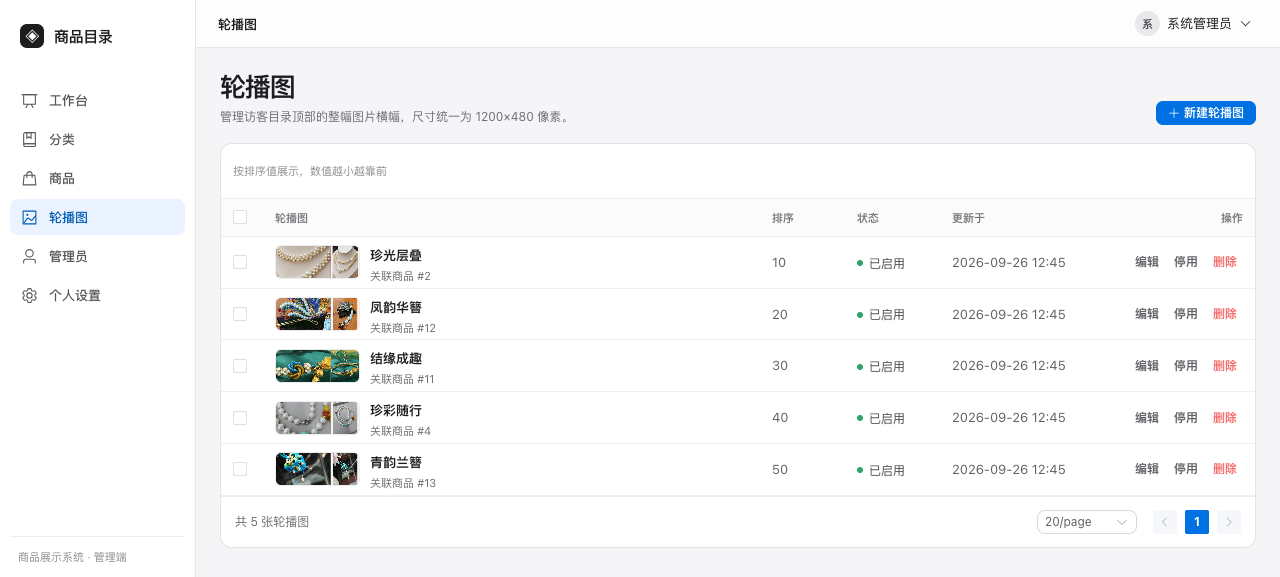
Task: Click the 商品 shopping bag icon
Action: pyautogui.click(x=30, y=179)
